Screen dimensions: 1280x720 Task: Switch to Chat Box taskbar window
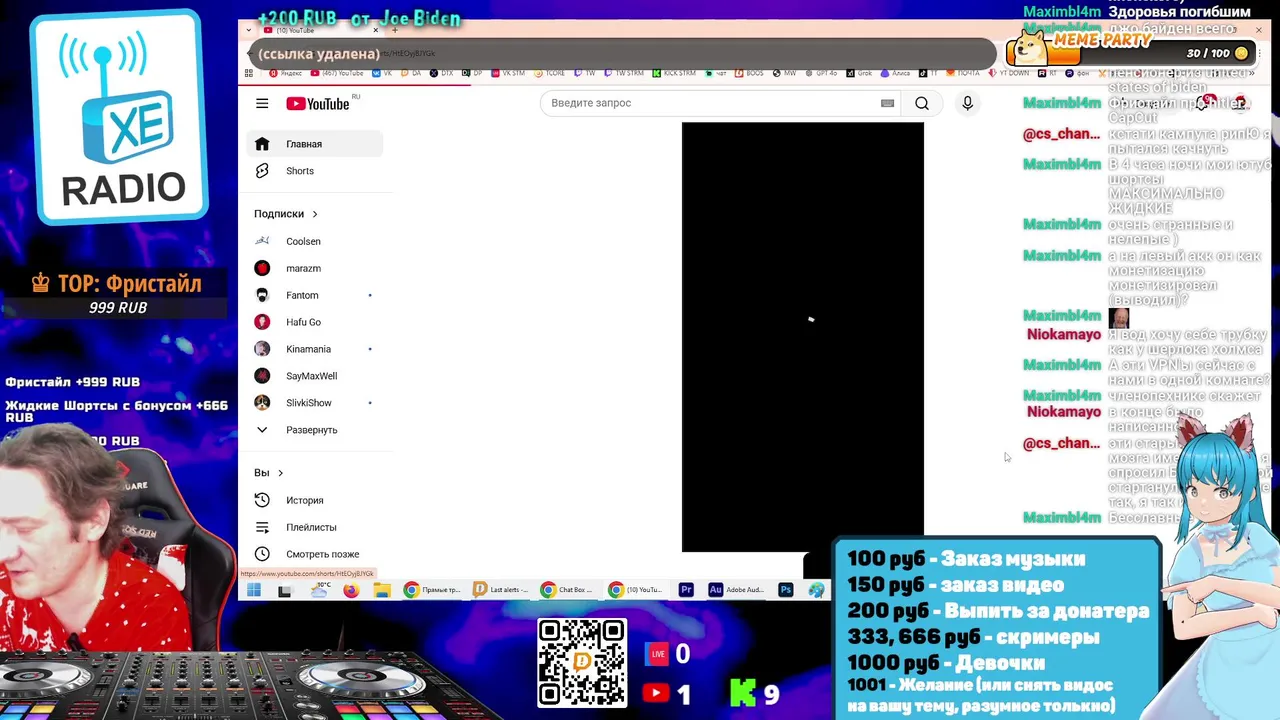569,590
